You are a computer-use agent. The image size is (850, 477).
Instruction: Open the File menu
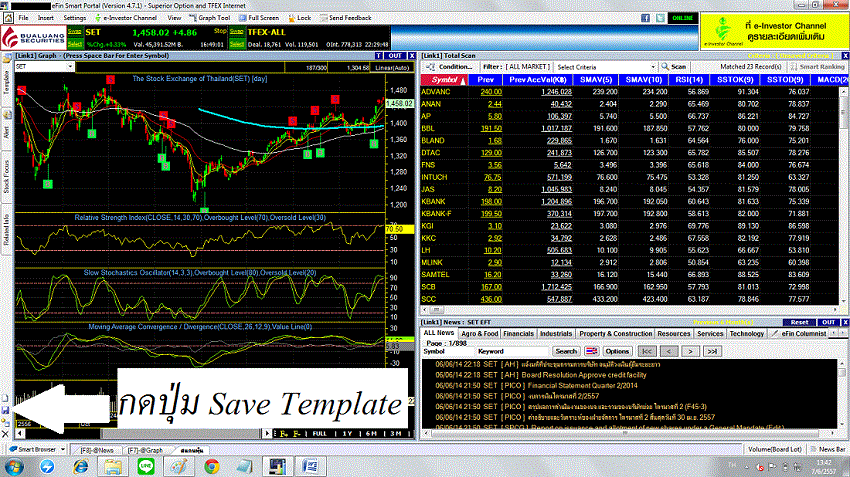23,18
